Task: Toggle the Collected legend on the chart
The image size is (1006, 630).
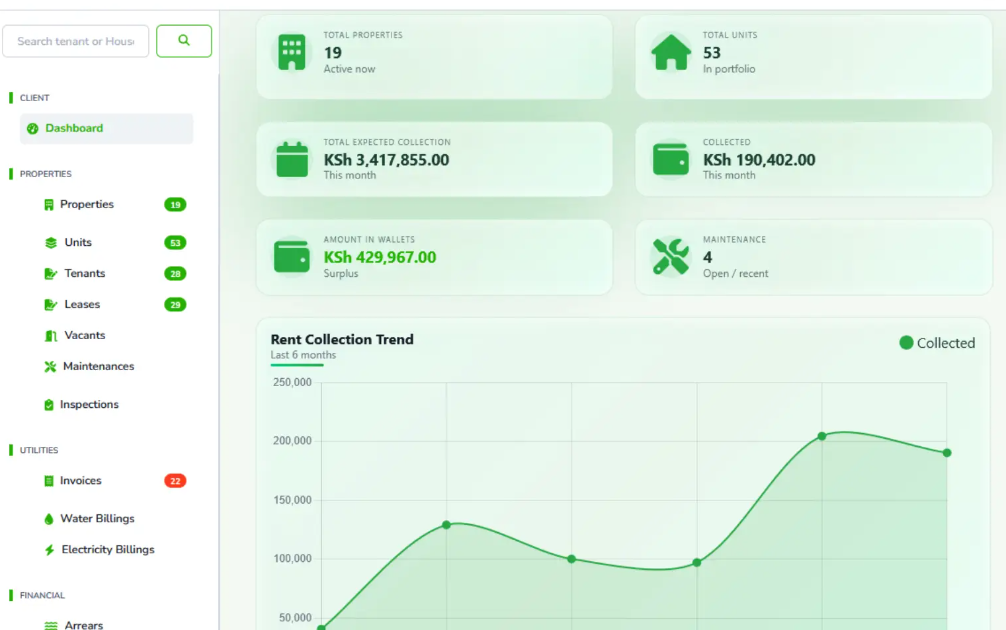Action: click(x=937, y=342)
